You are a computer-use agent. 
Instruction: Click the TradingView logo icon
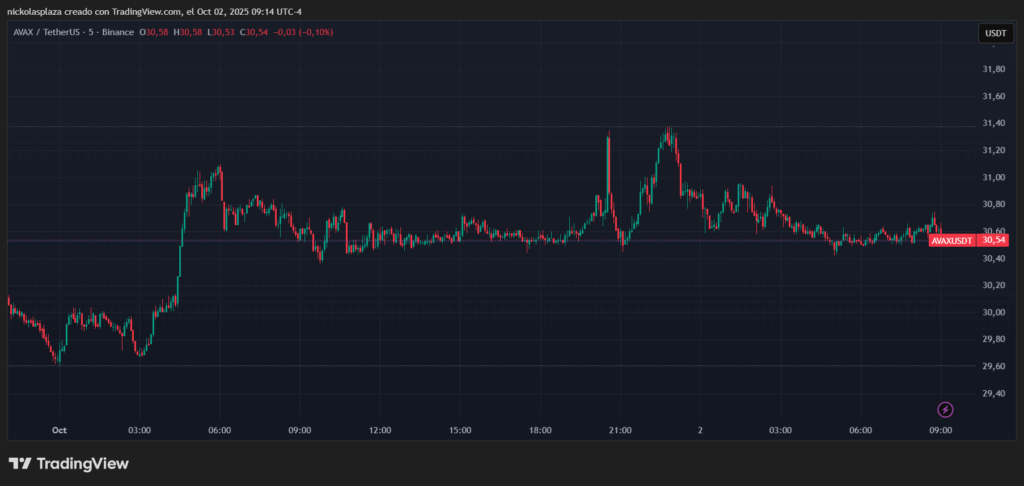19,464
